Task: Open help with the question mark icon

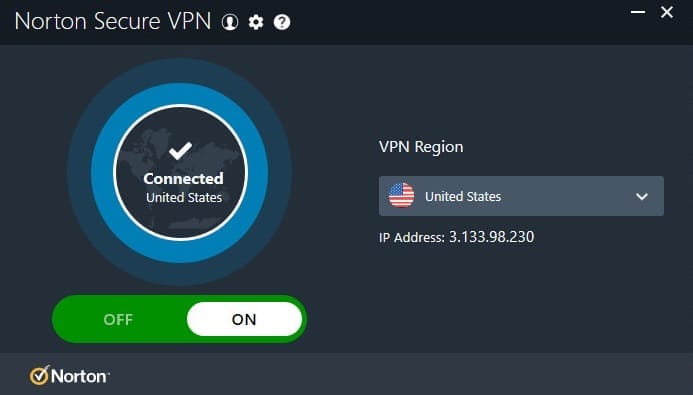Action: [282, 22]
